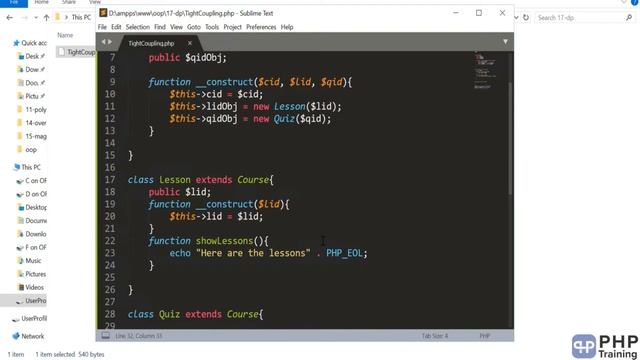Open recent locations dropdown in Explorer

click(x=36, y=18)
